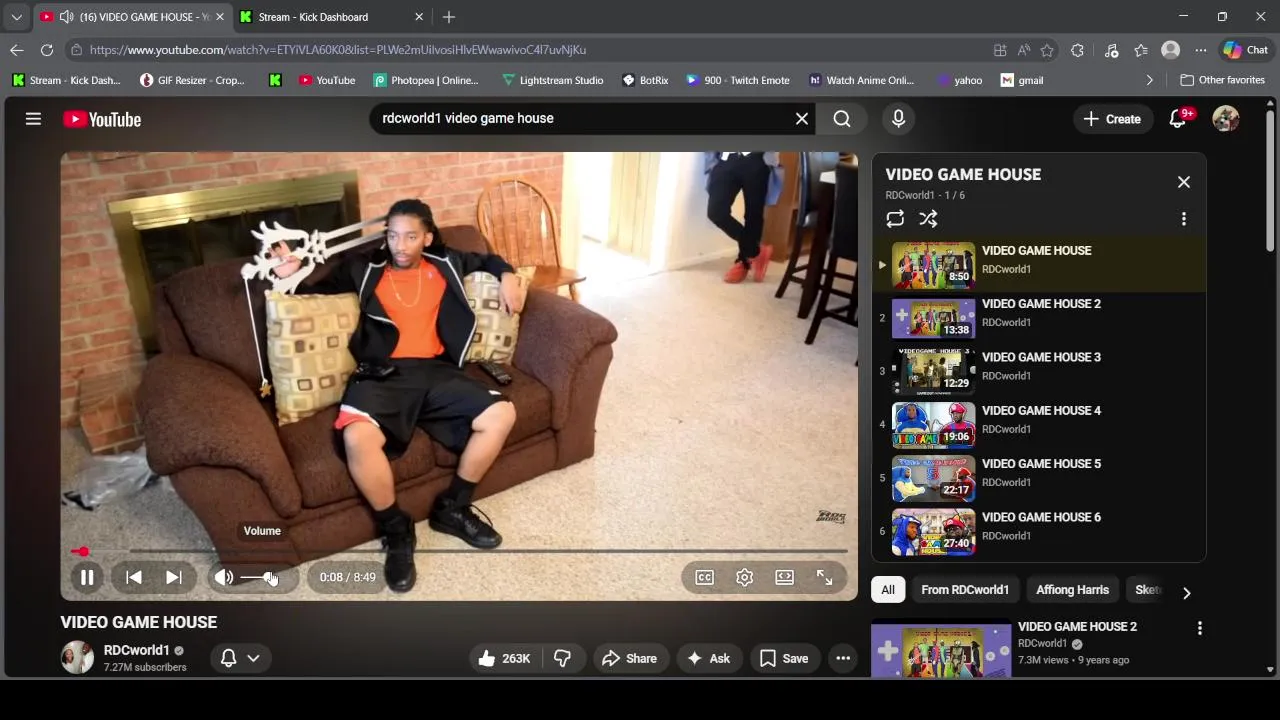1280x720 pixels.
Task: Play VIDEO GAME HOUSE 2 from playlist
Action: (1039, 318)
